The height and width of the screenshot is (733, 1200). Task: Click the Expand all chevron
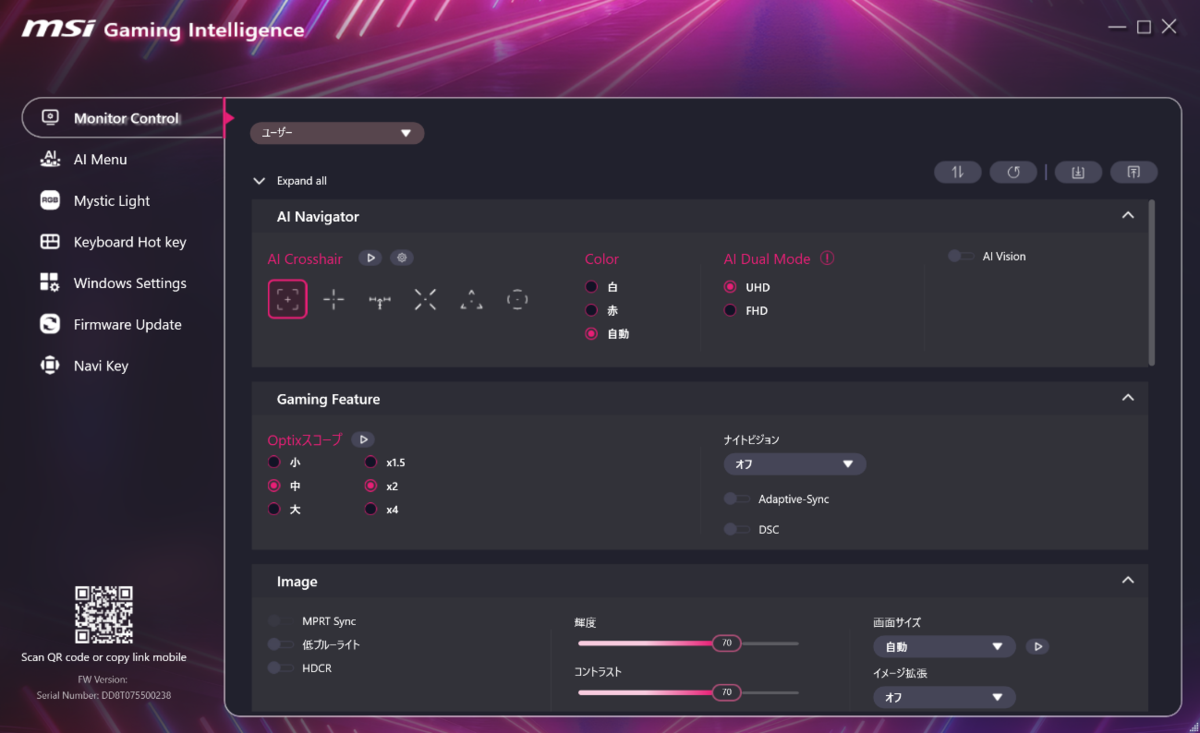click(259, 181)
